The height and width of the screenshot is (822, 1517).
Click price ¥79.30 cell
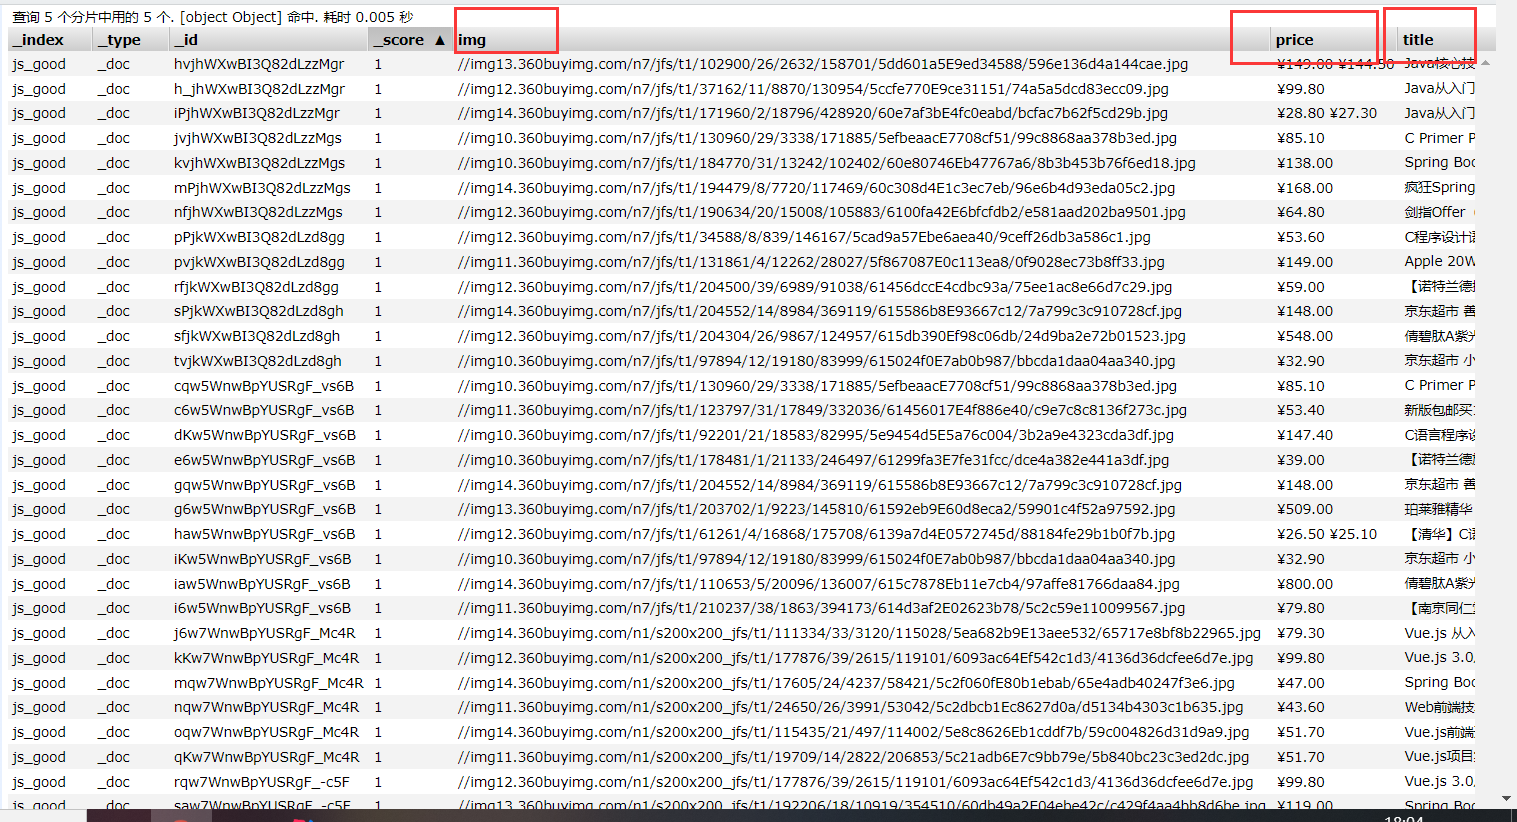(1301, 633)
